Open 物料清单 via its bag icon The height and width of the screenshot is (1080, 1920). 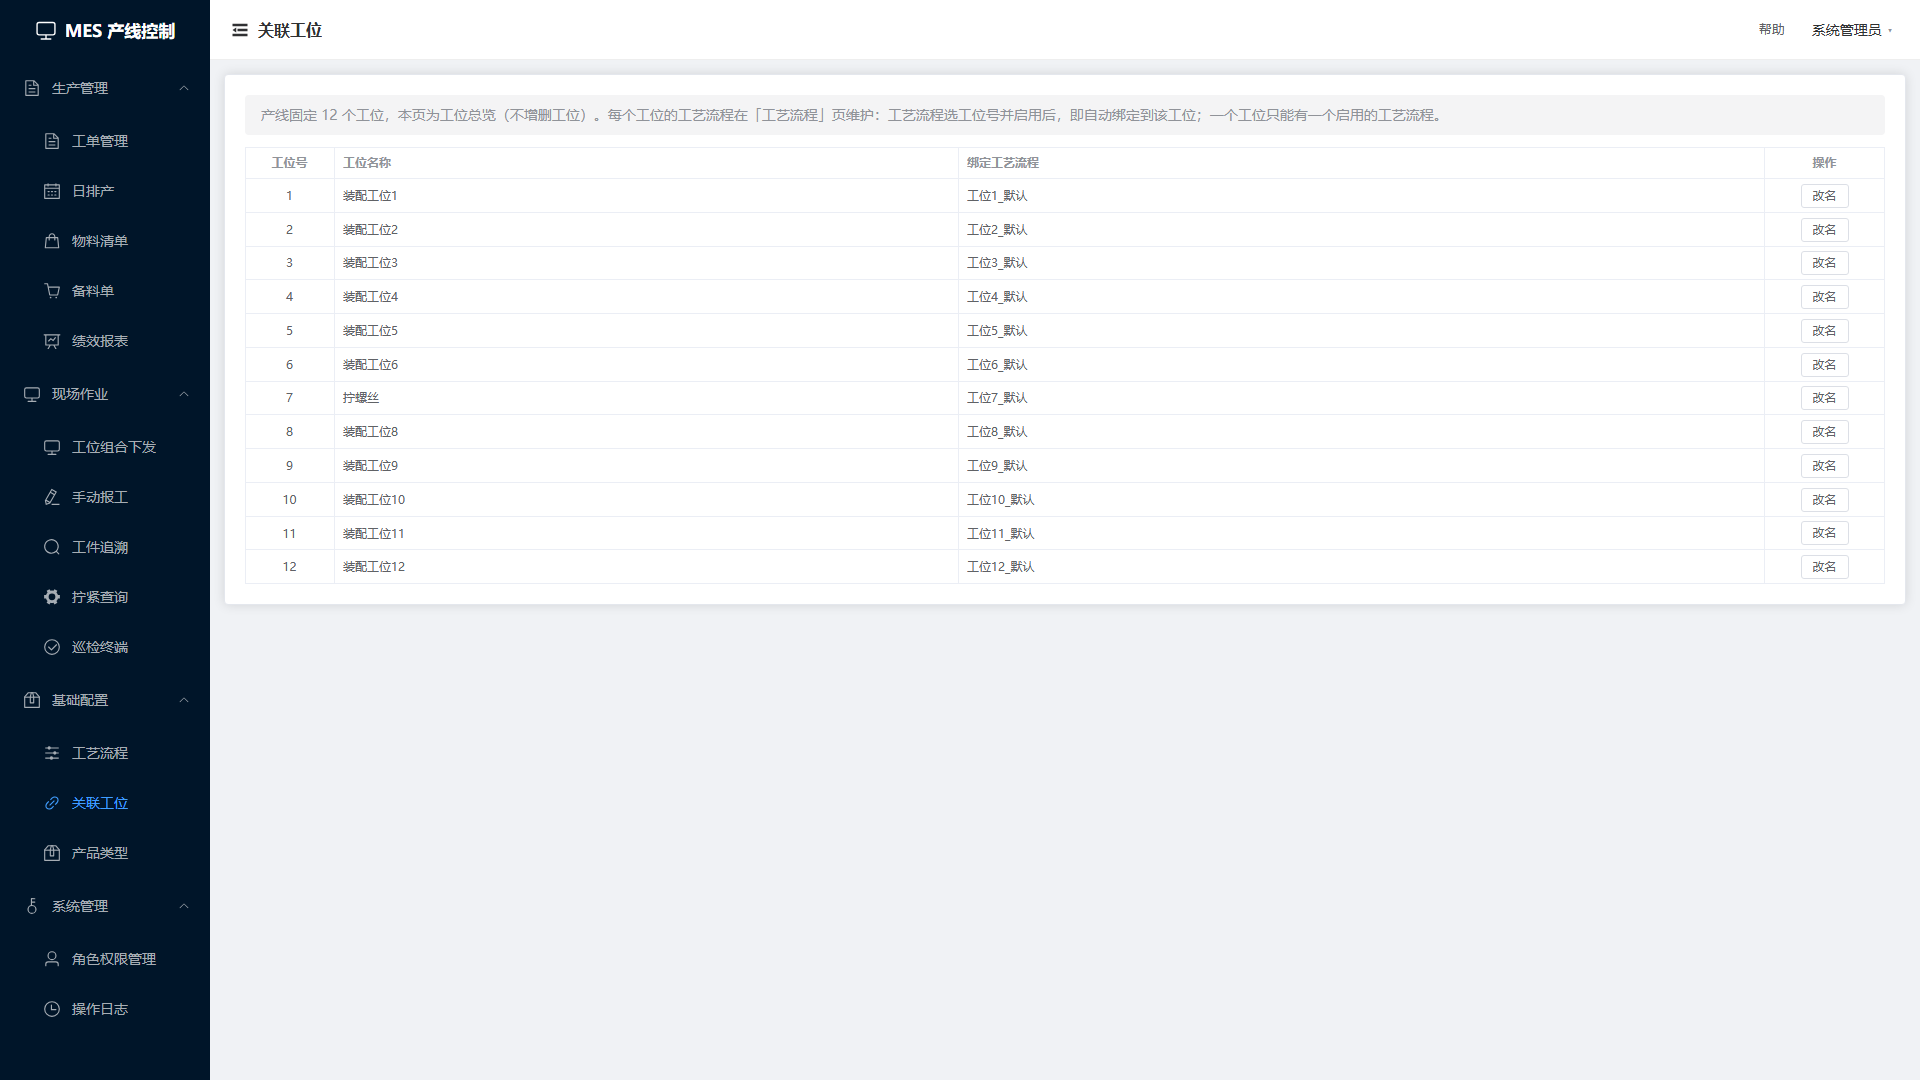point(52,241)
